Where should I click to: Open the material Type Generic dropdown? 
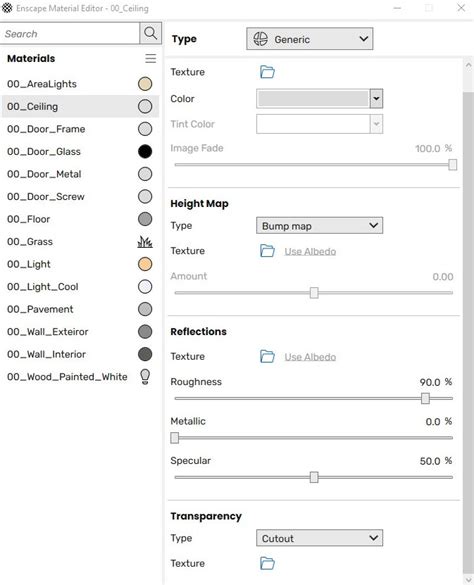pos(309,39)
